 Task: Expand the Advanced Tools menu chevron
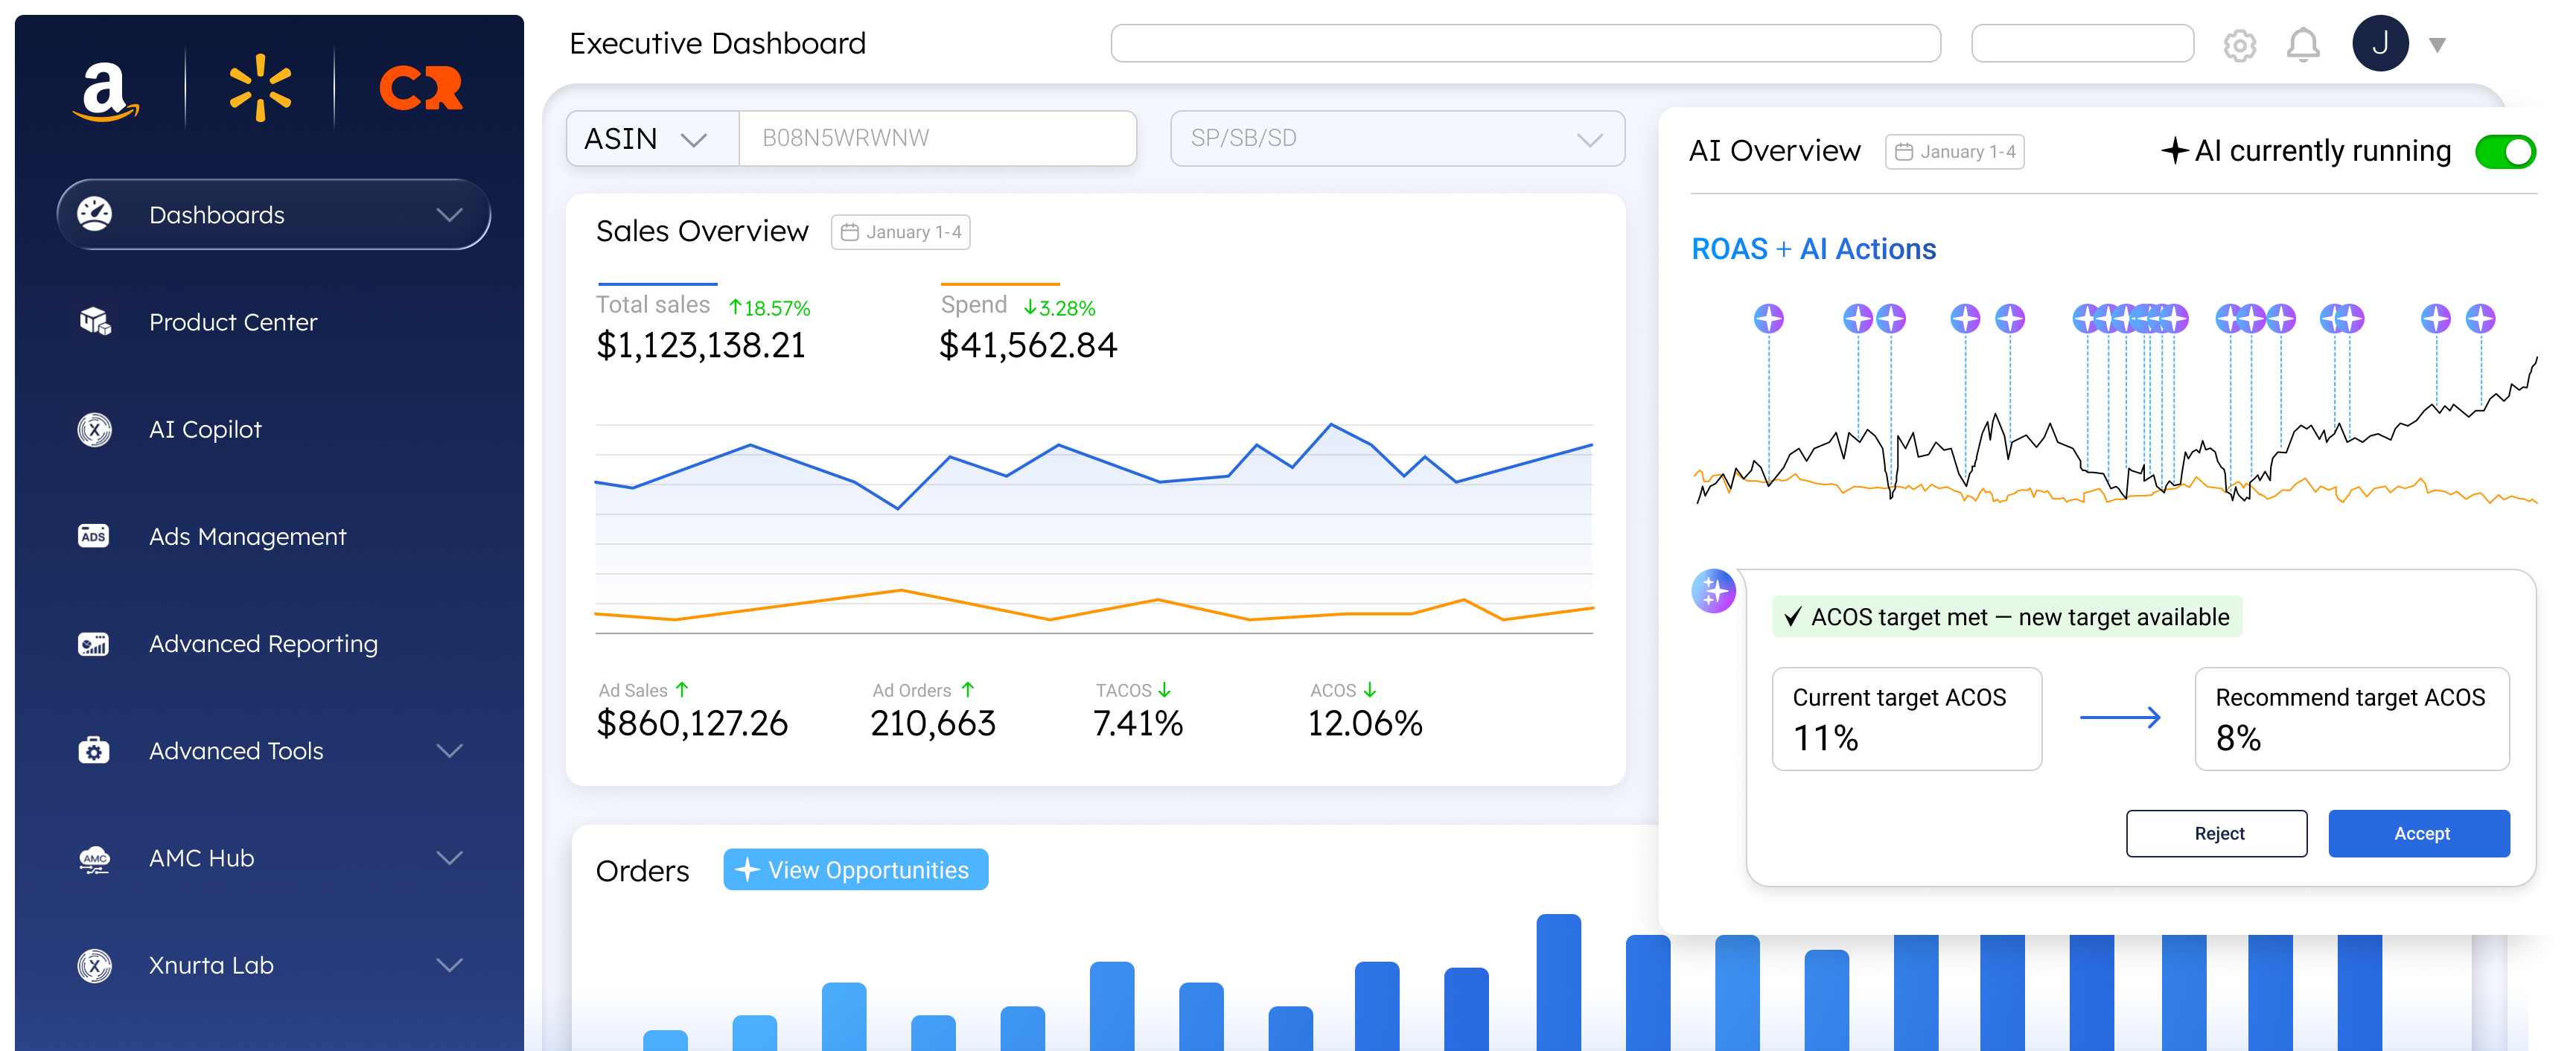tap(449, 751)
